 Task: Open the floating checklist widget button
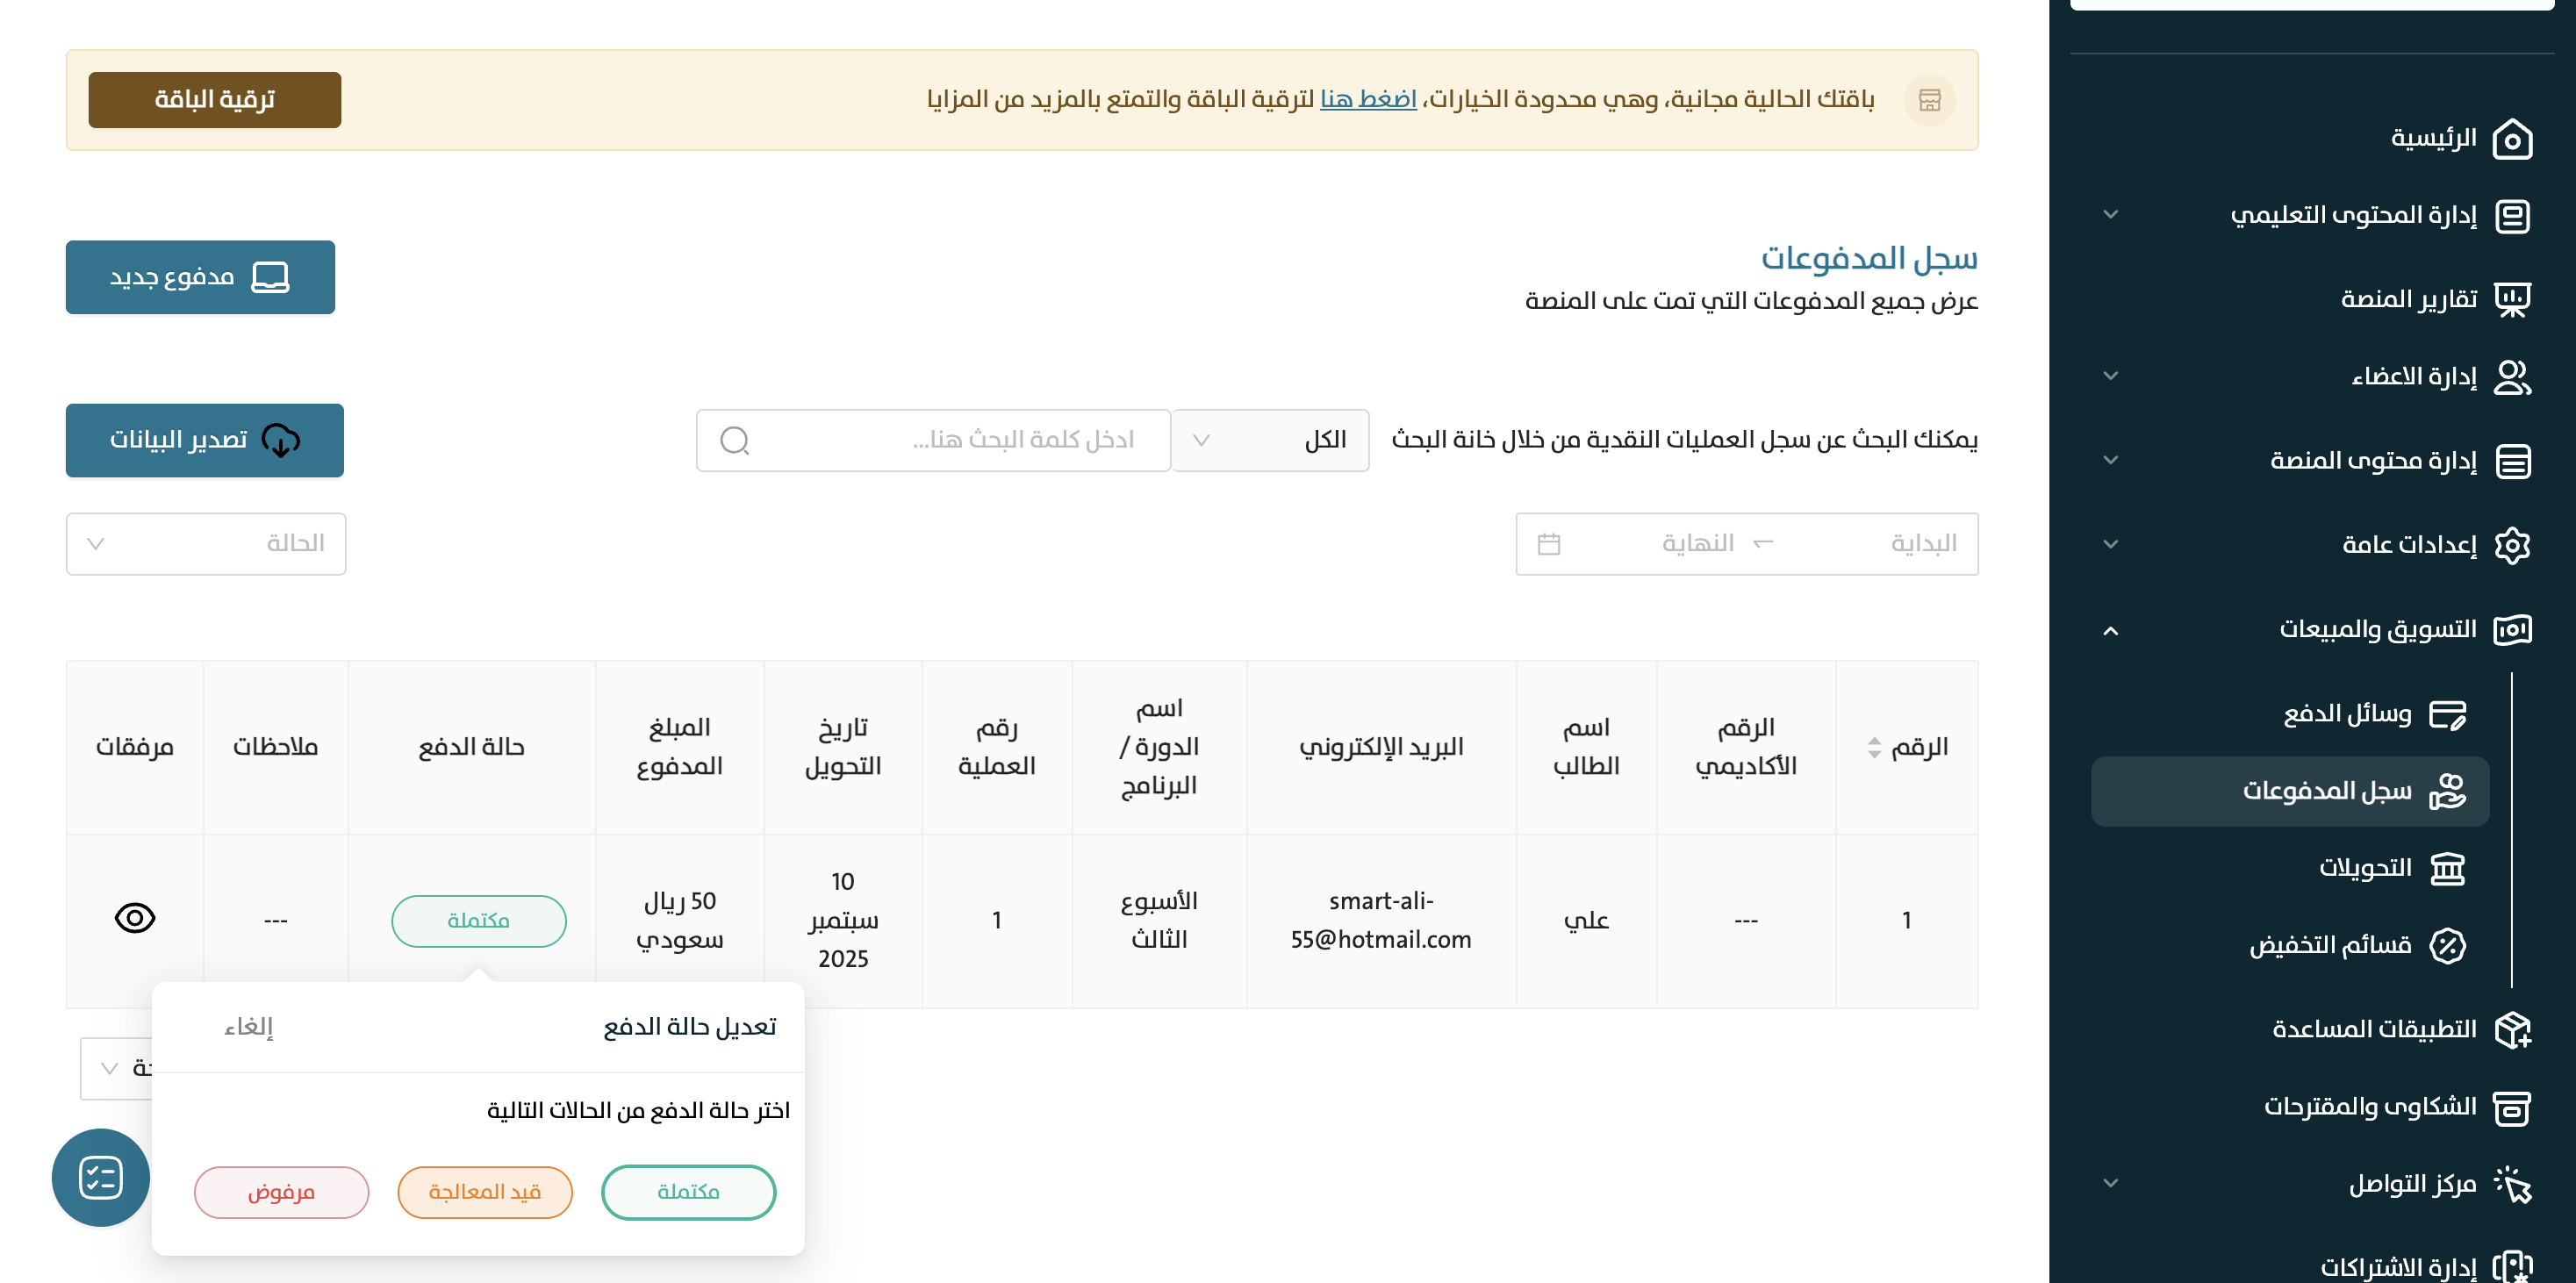click(101, 1177)
